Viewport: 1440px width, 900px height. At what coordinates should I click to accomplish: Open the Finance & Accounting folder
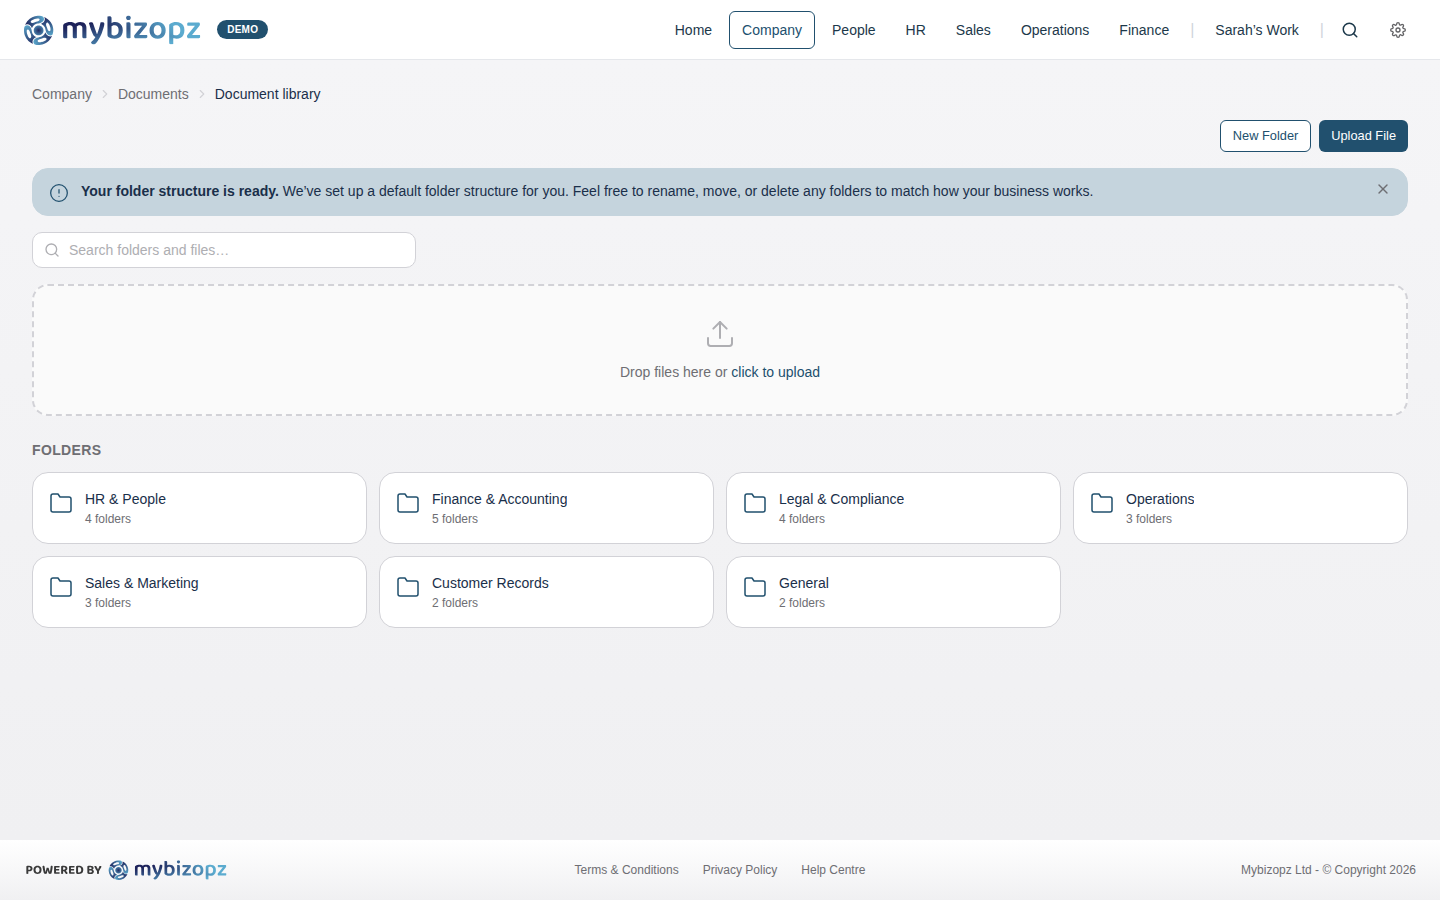[x=546, y=507]
